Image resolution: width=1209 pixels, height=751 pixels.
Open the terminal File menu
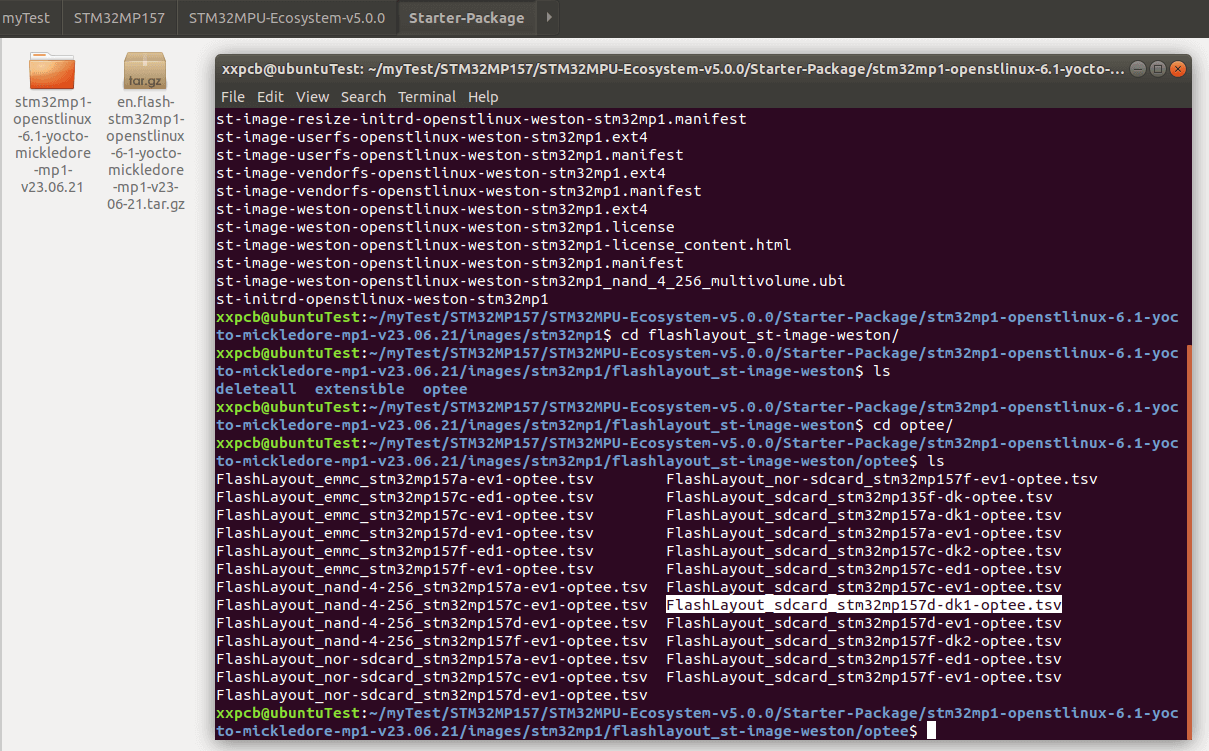tap(232, 97)
